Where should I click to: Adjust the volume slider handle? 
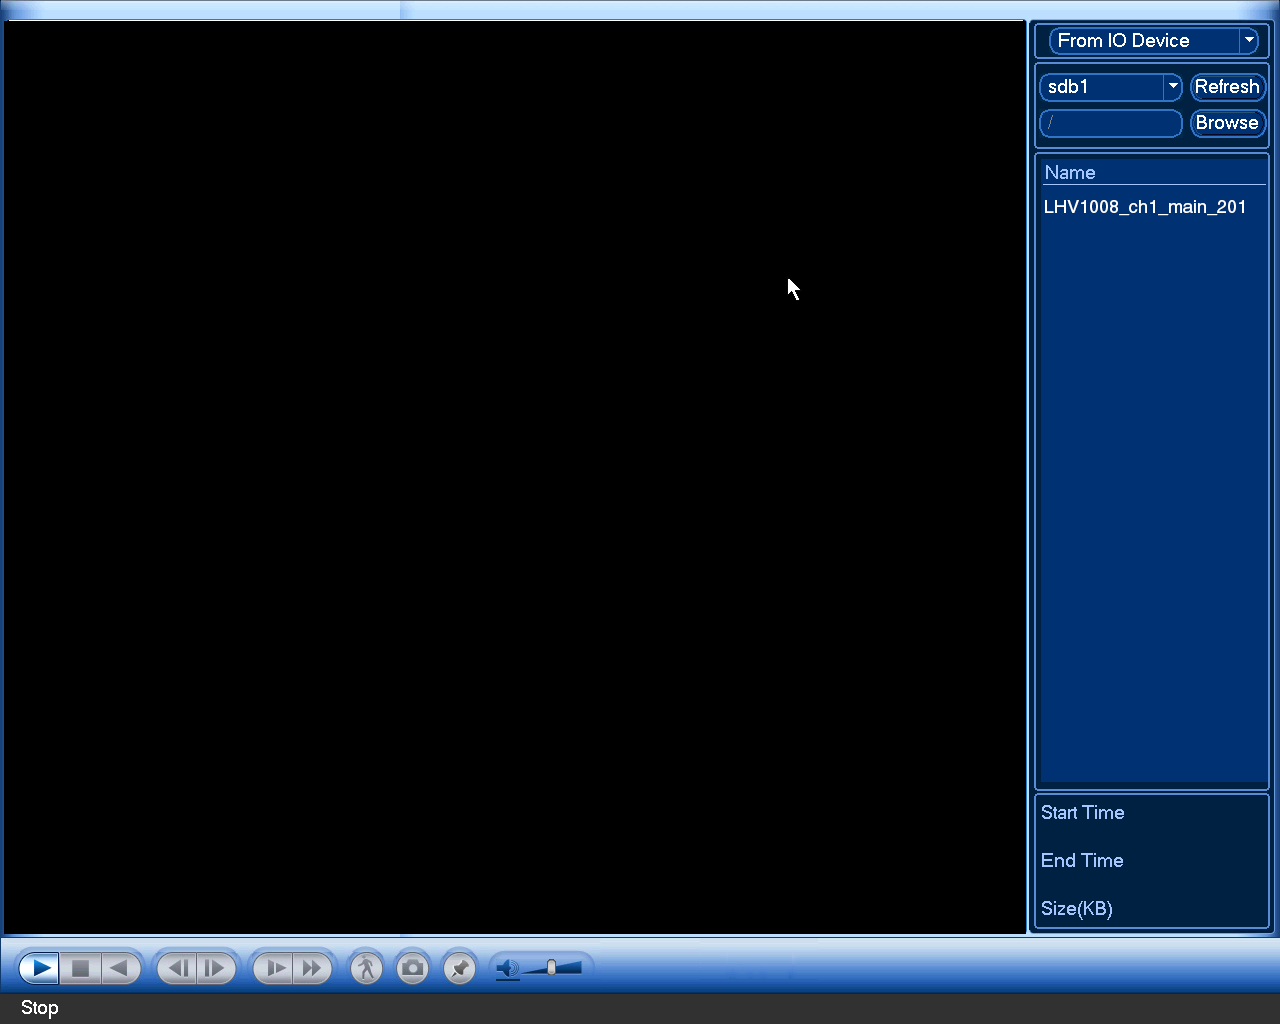[x=551, y=967]
